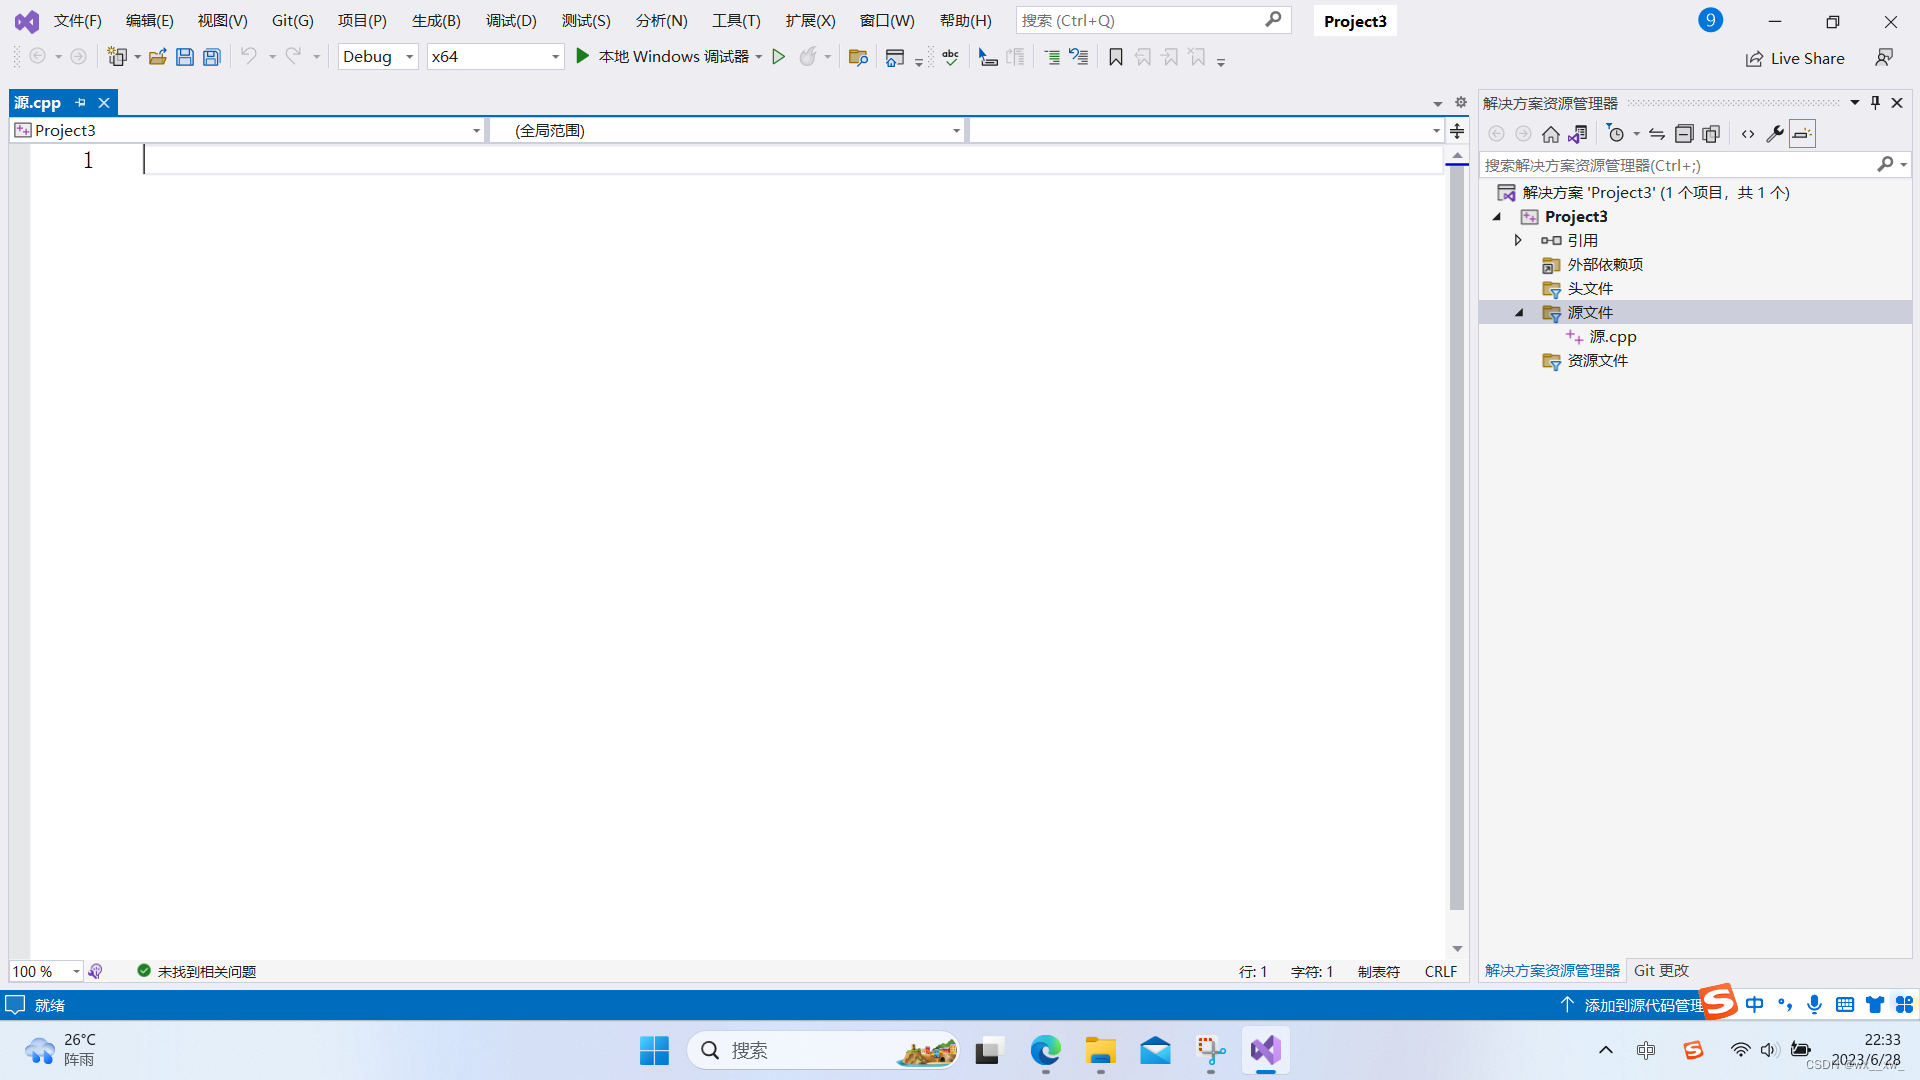1920x1080 pixels.
Task: Start without debugging using the outlined play icon
Action: (778, 57)
